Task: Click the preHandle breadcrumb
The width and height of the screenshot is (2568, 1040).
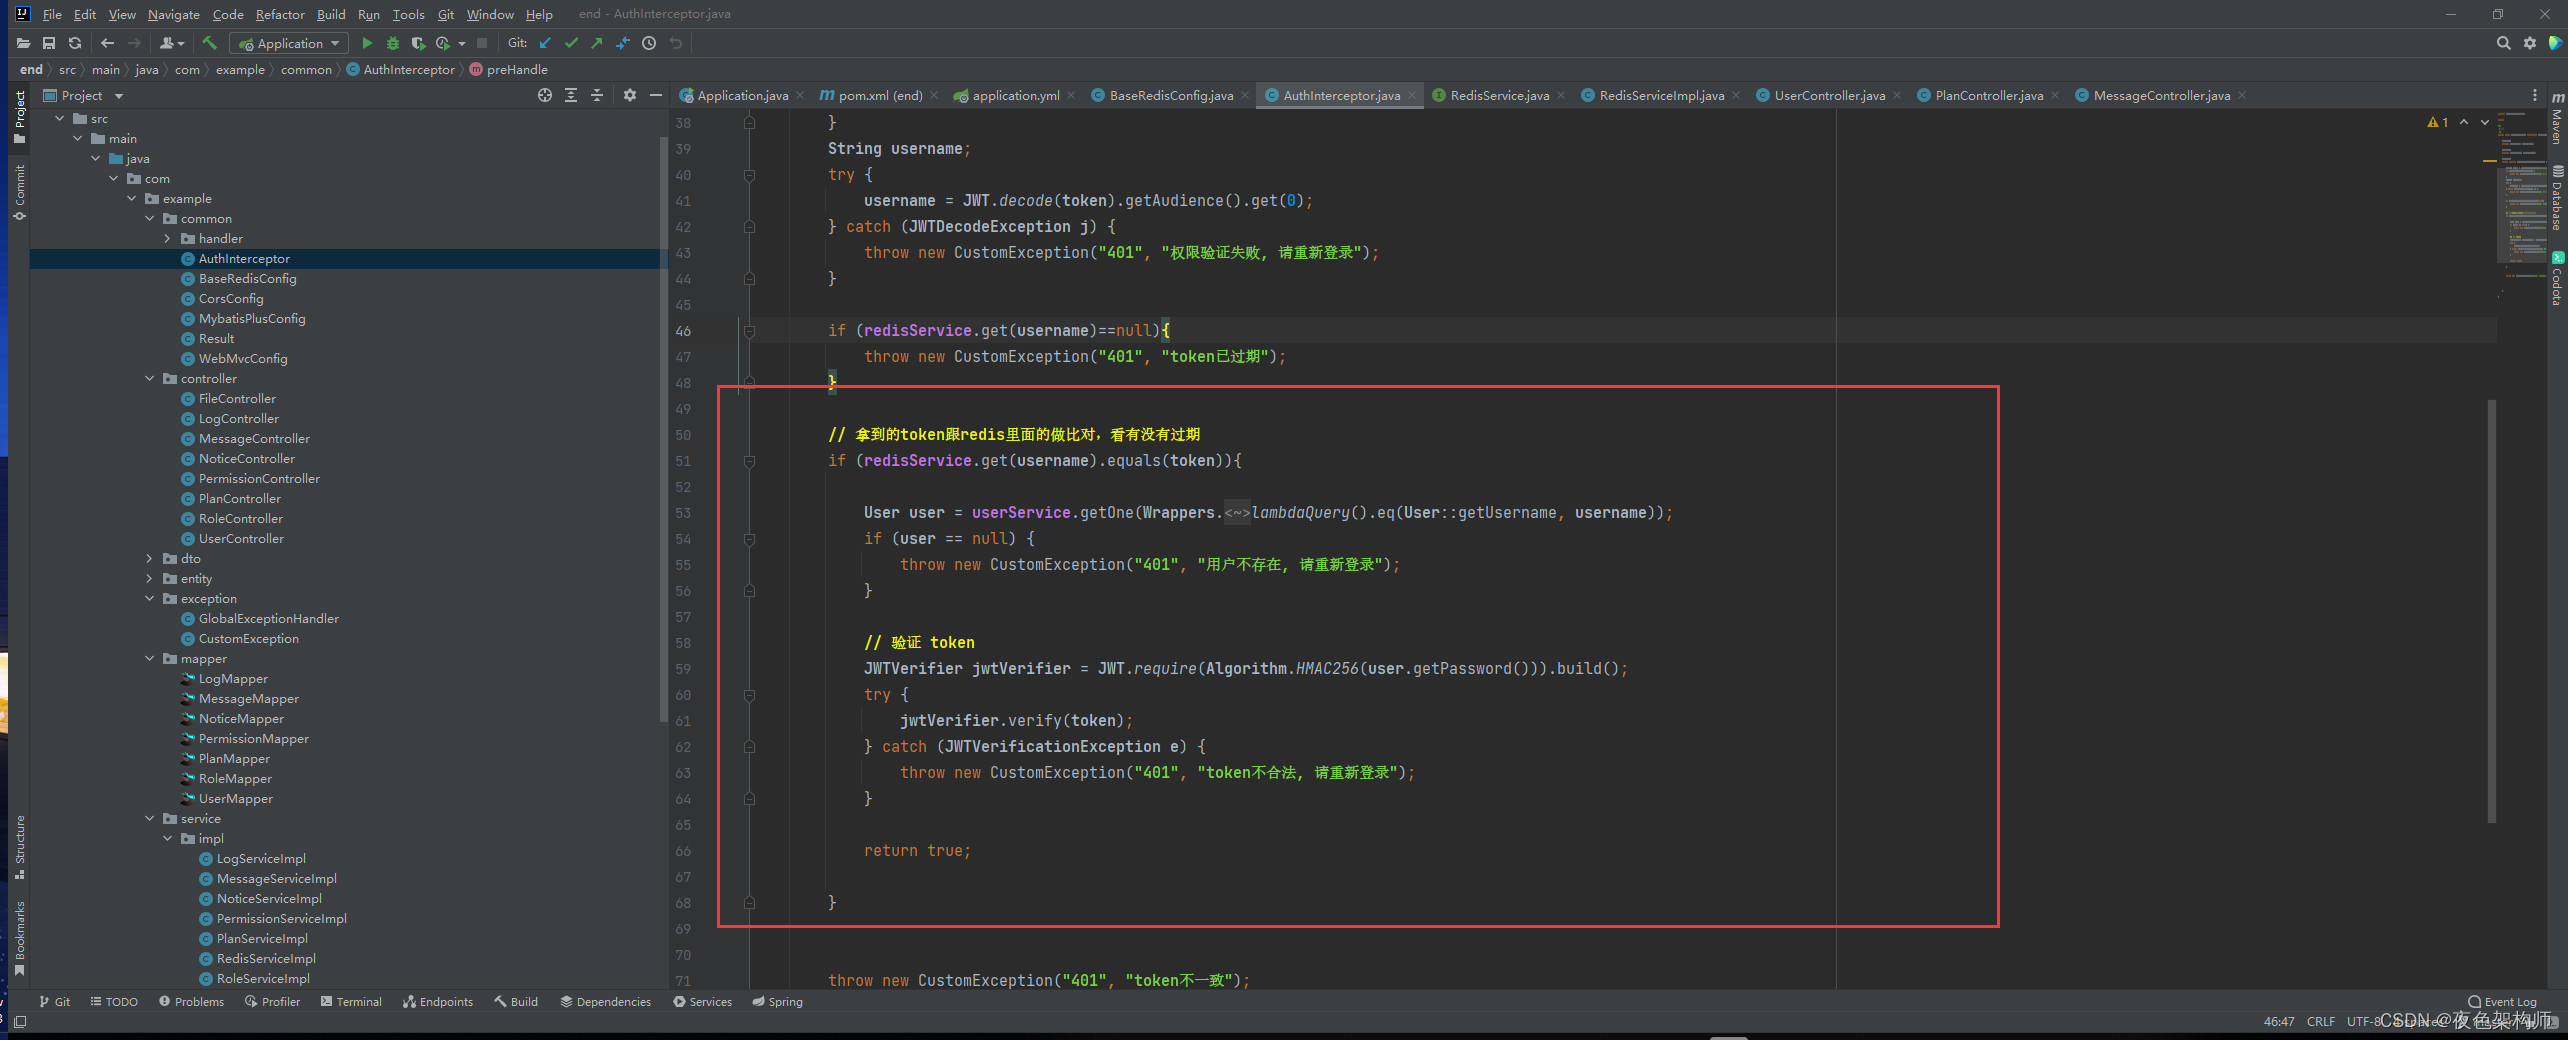Action: point(509,69)
